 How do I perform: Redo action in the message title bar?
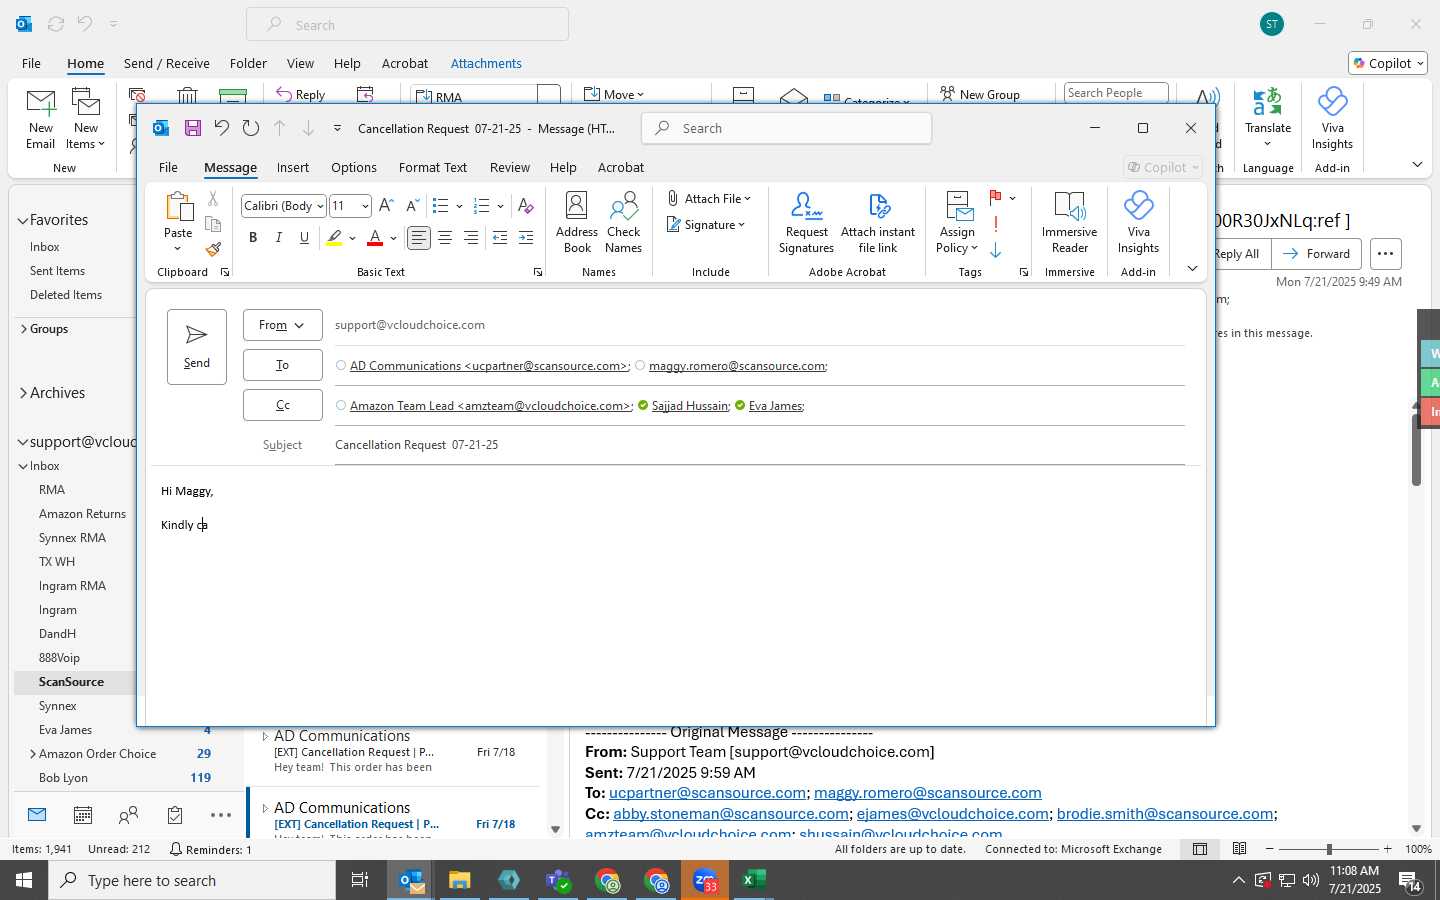pos(251,128)
